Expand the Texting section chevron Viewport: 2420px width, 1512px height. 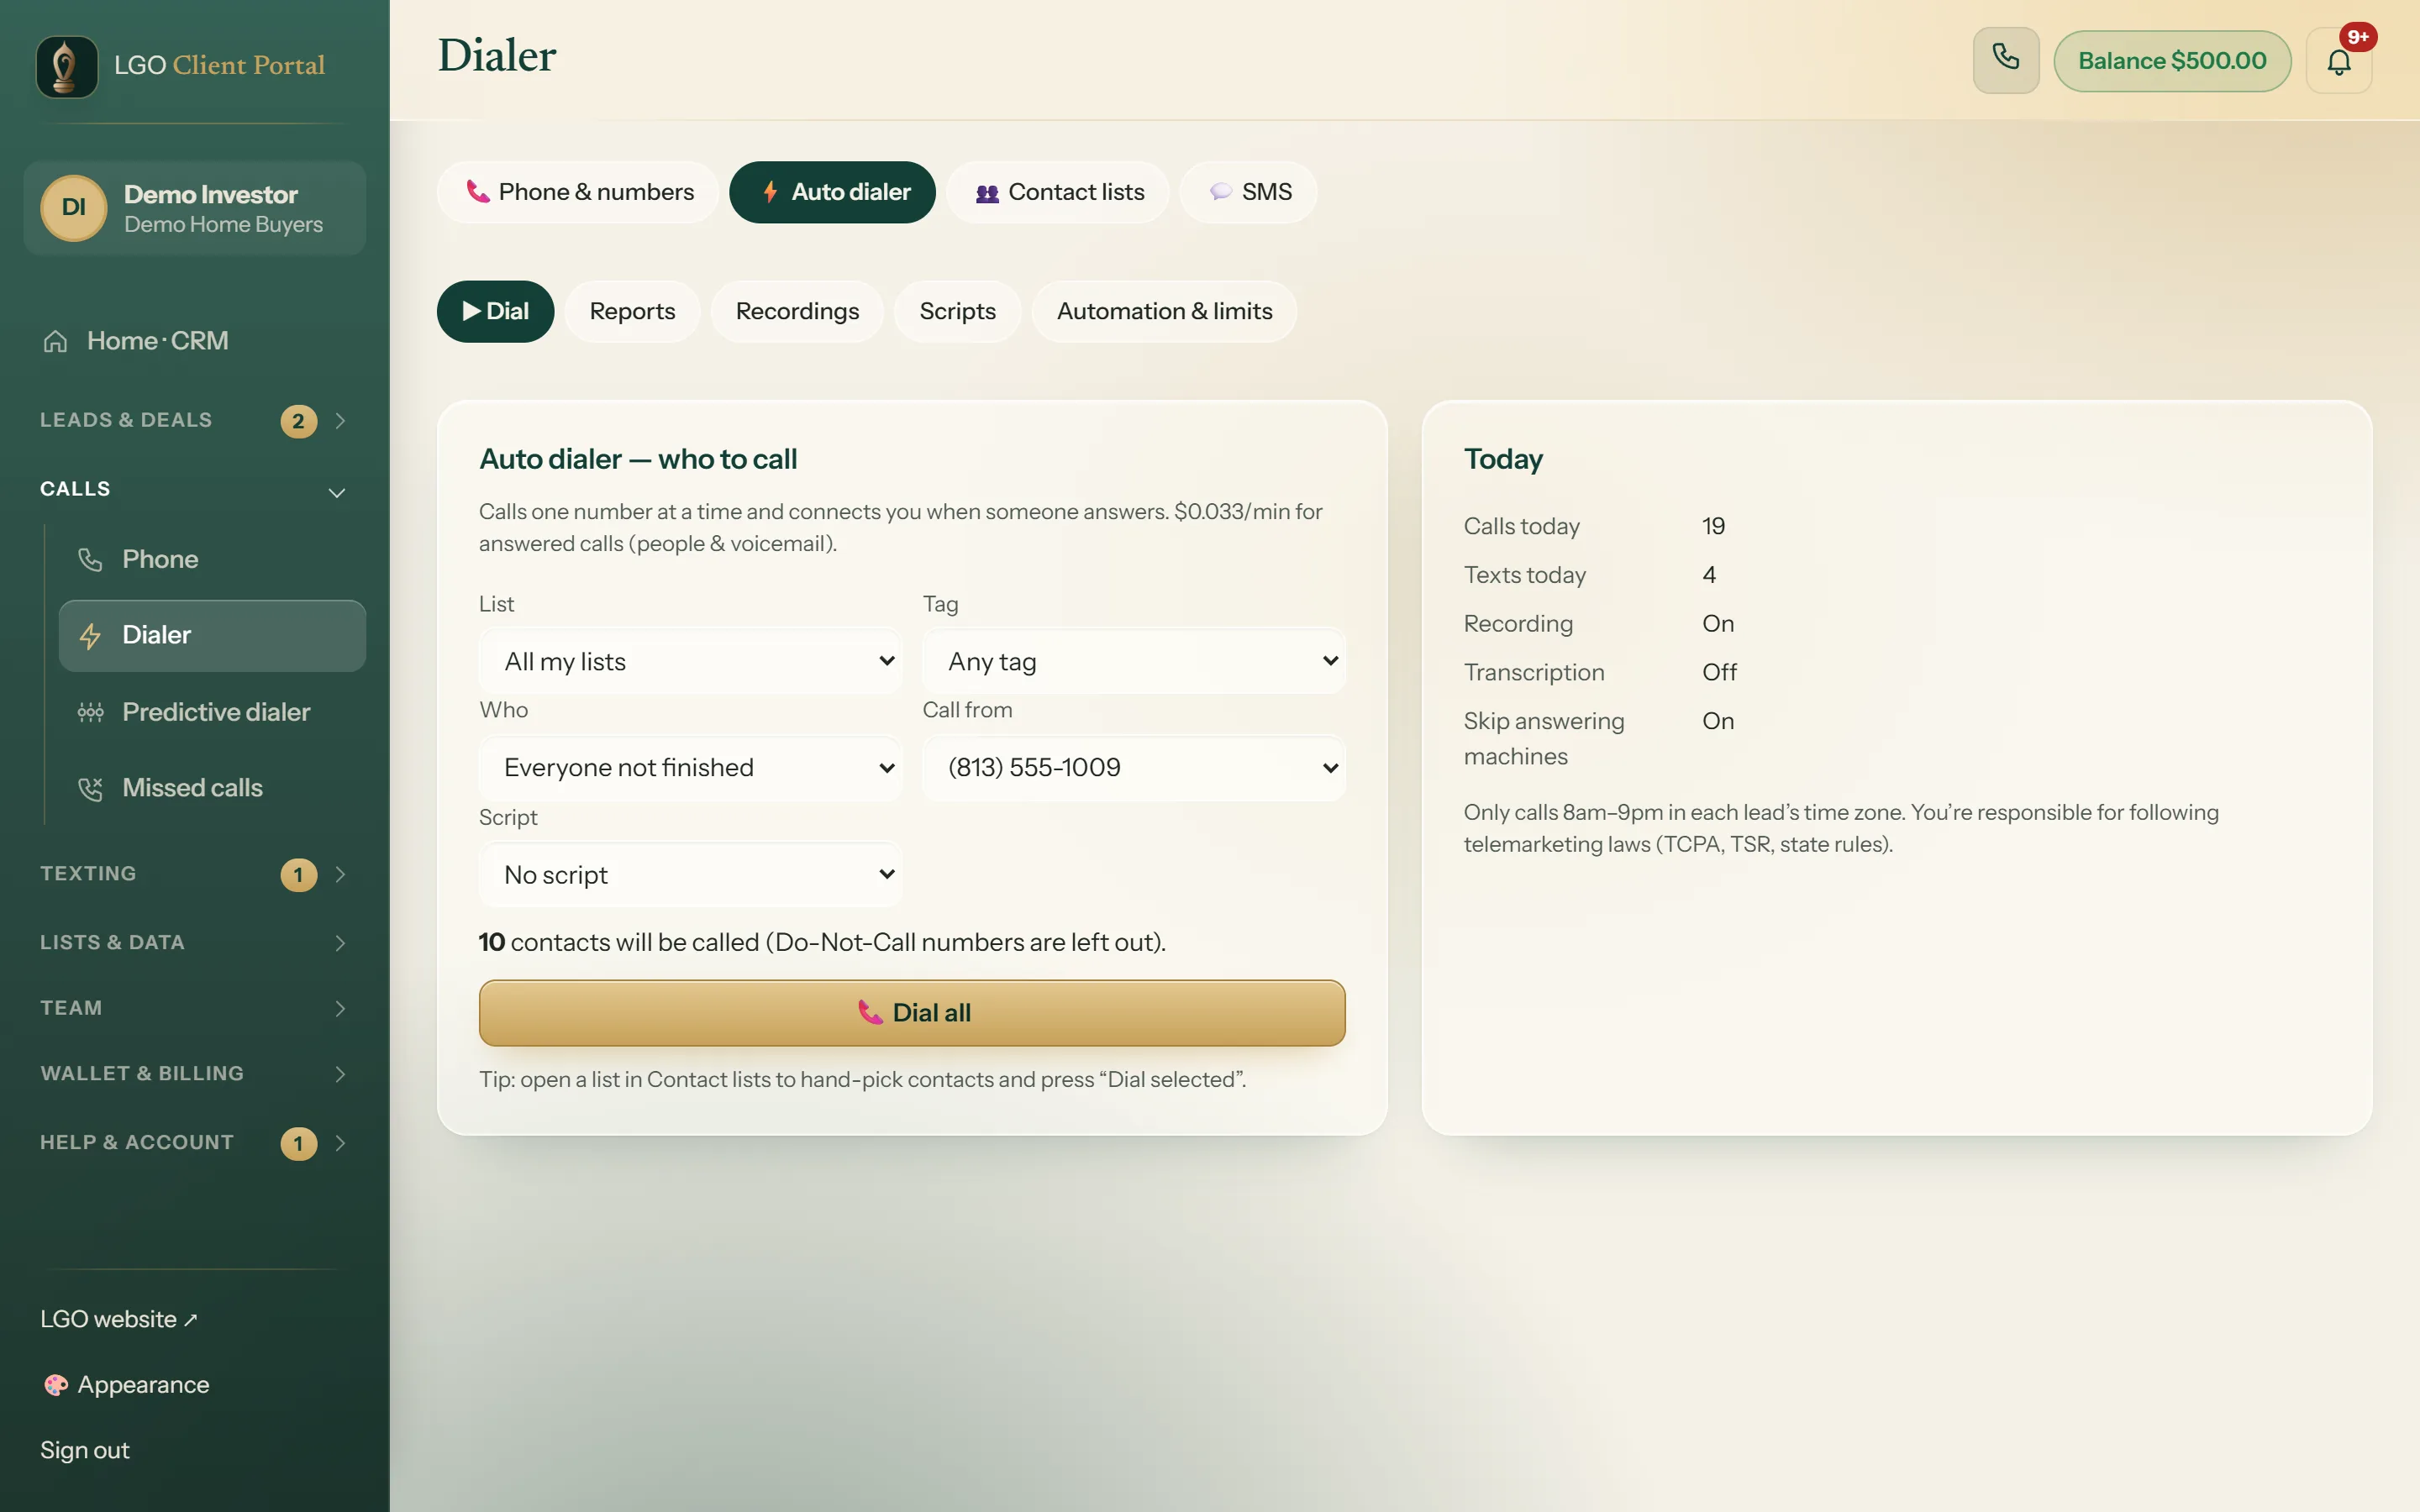tap(340, 875)
